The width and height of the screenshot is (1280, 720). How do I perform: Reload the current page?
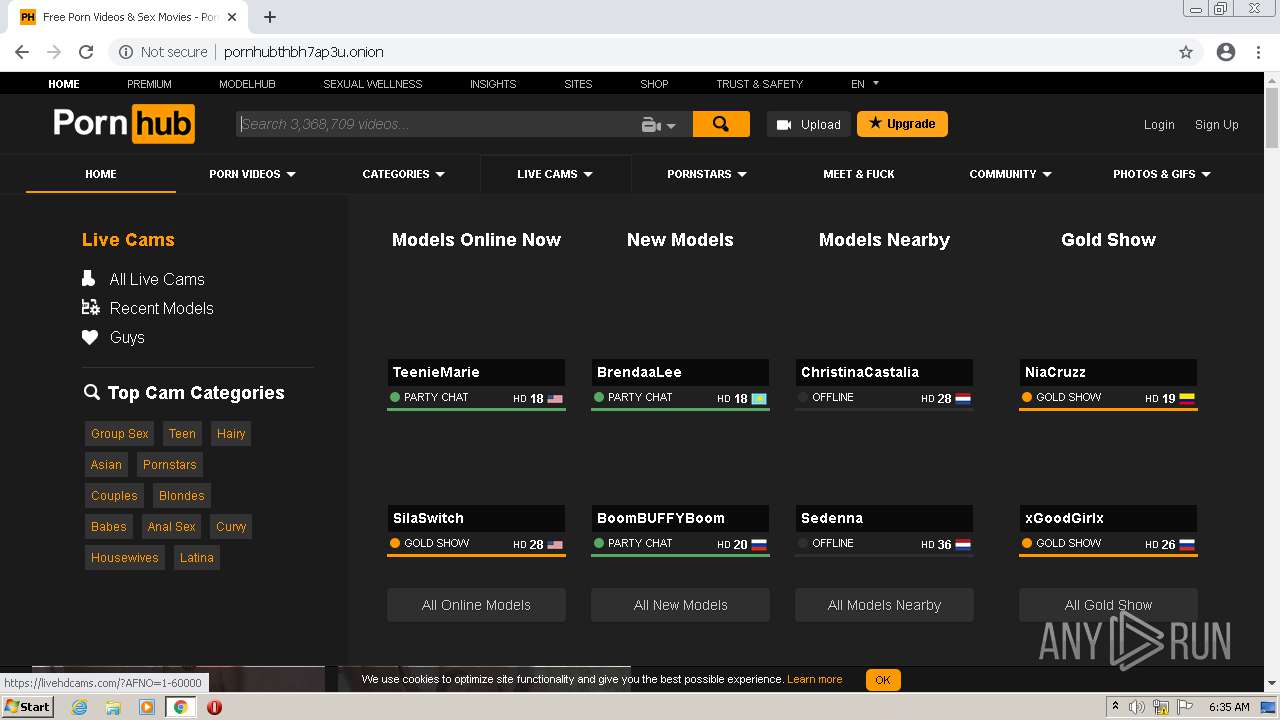(x=86, y=52)
